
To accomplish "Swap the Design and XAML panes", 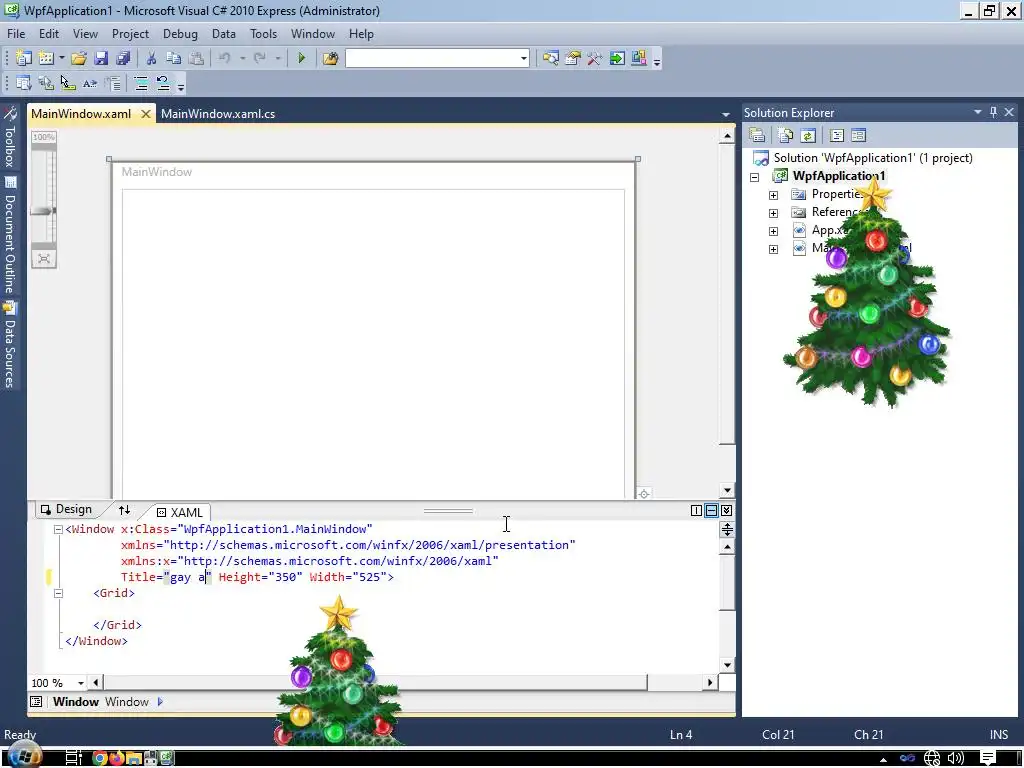I will click(124, 510).
